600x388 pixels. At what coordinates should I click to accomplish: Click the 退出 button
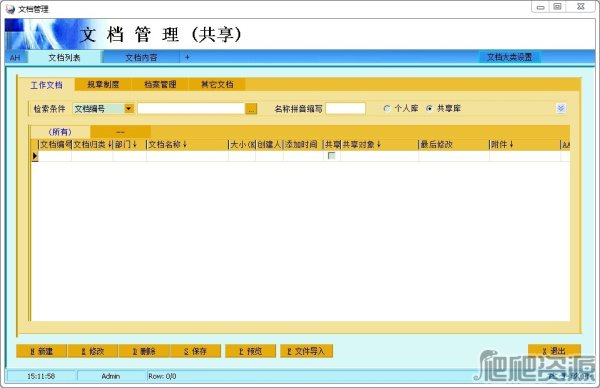(x=554, y=351)
